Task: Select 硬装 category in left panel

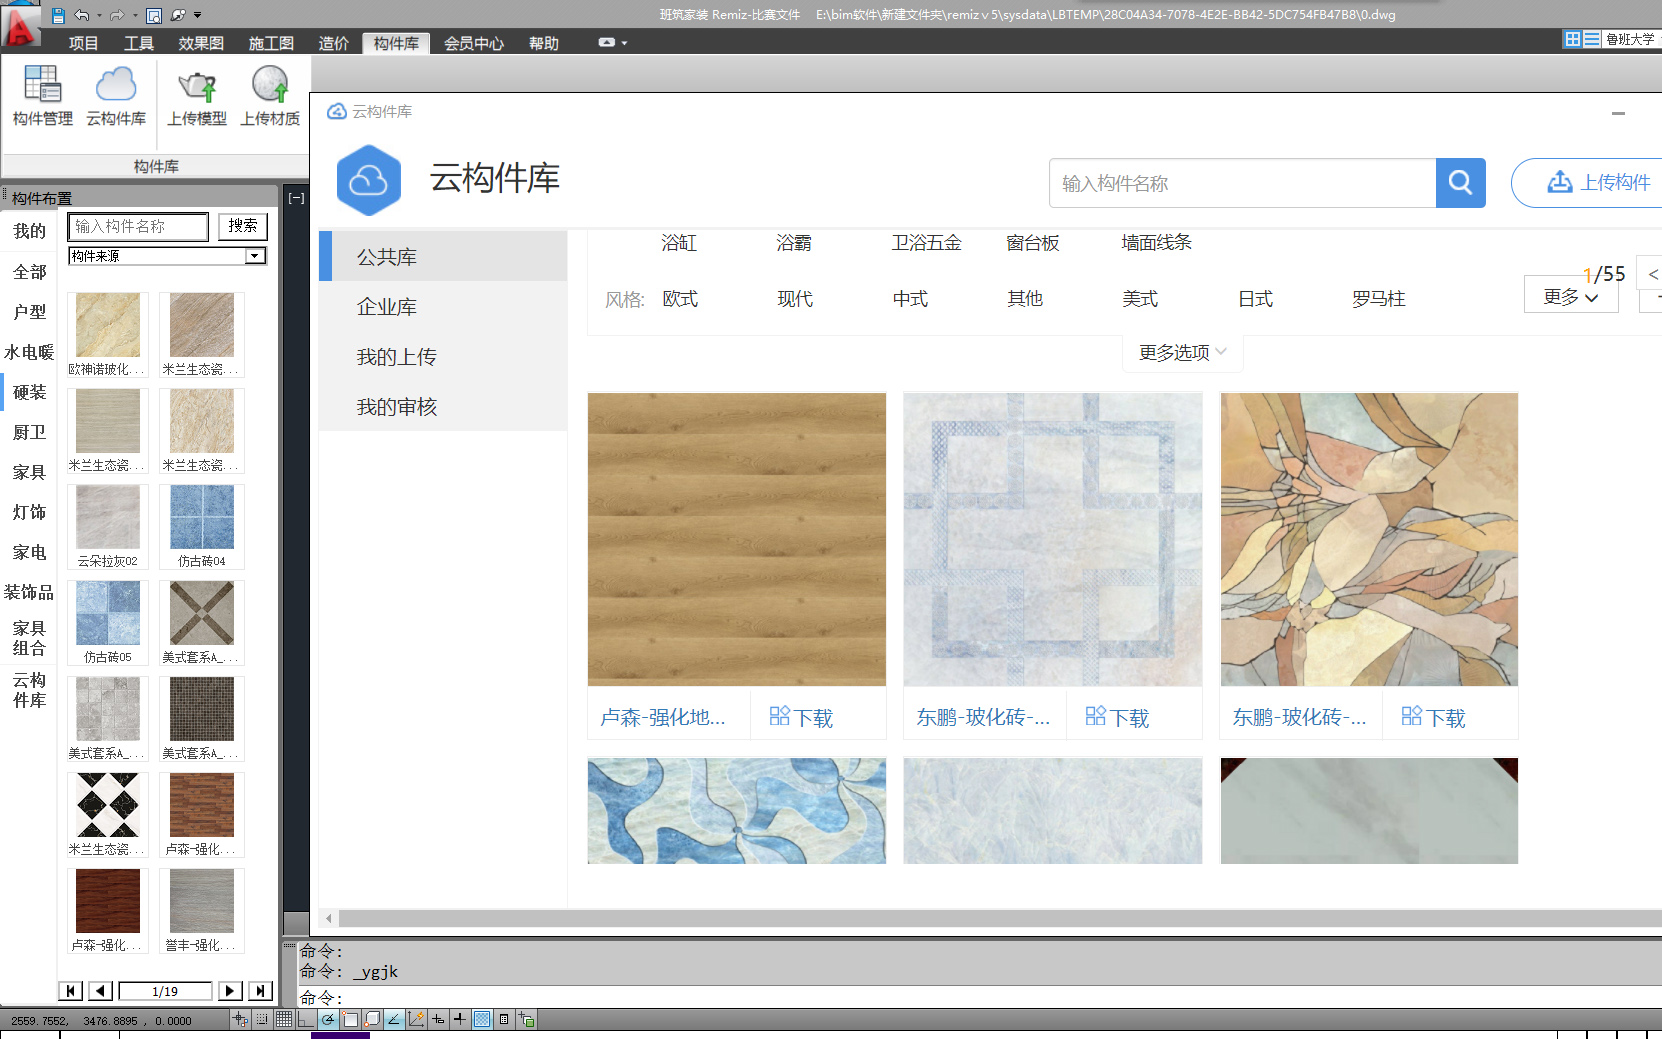Action: [x=29, y=392]
